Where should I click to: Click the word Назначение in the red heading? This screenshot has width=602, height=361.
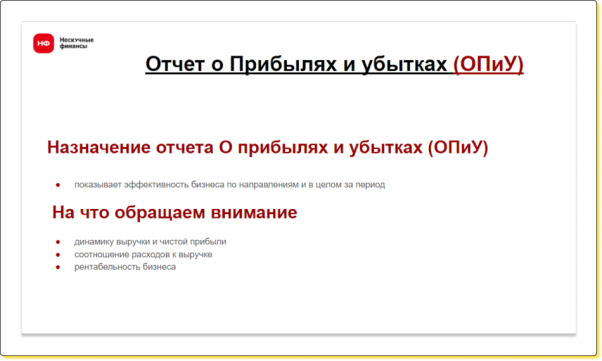99,147
